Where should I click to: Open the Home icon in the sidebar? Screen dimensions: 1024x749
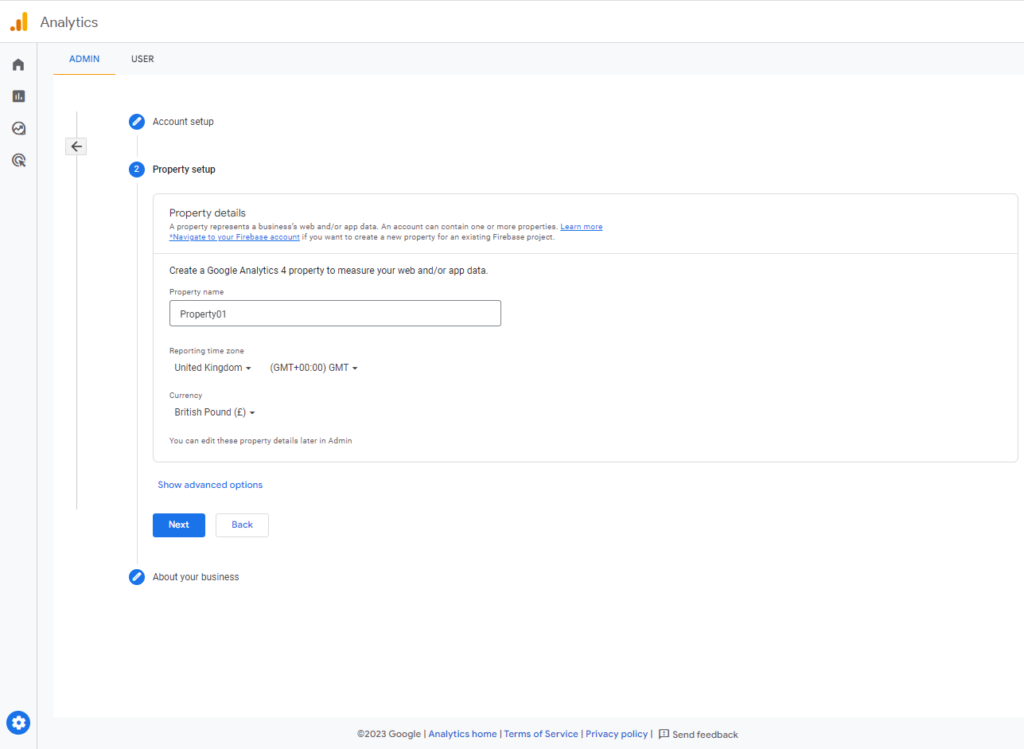point(18,63)
